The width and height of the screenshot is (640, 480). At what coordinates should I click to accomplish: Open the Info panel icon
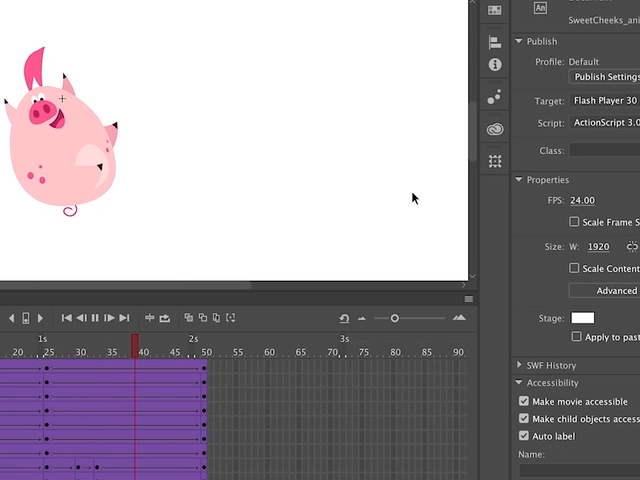495,64
